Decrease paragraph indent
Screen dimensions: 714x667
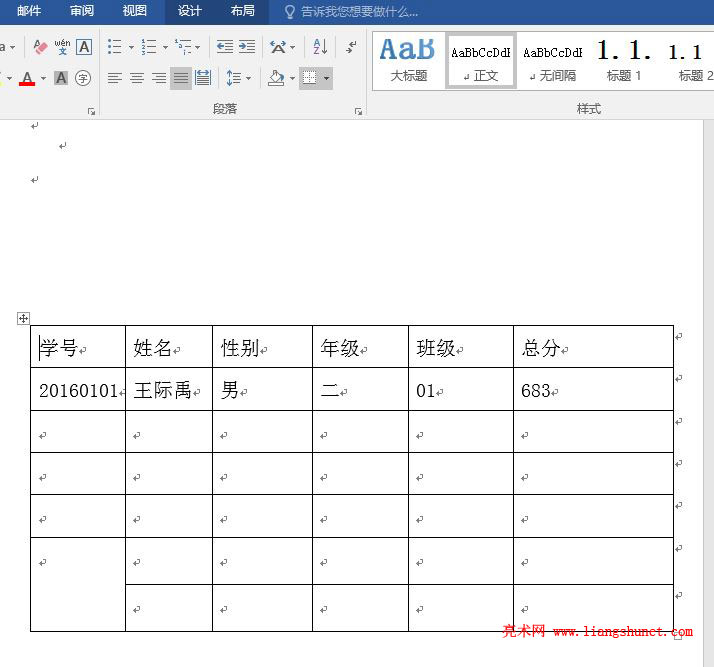coord(225,46)
